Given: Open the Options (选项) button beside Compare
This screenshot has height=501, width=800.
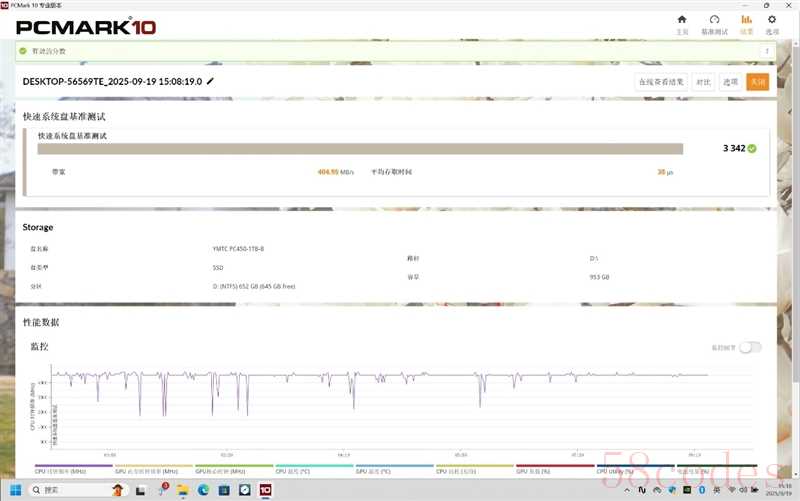Looking at the screenshot, I should pos(731,82).
